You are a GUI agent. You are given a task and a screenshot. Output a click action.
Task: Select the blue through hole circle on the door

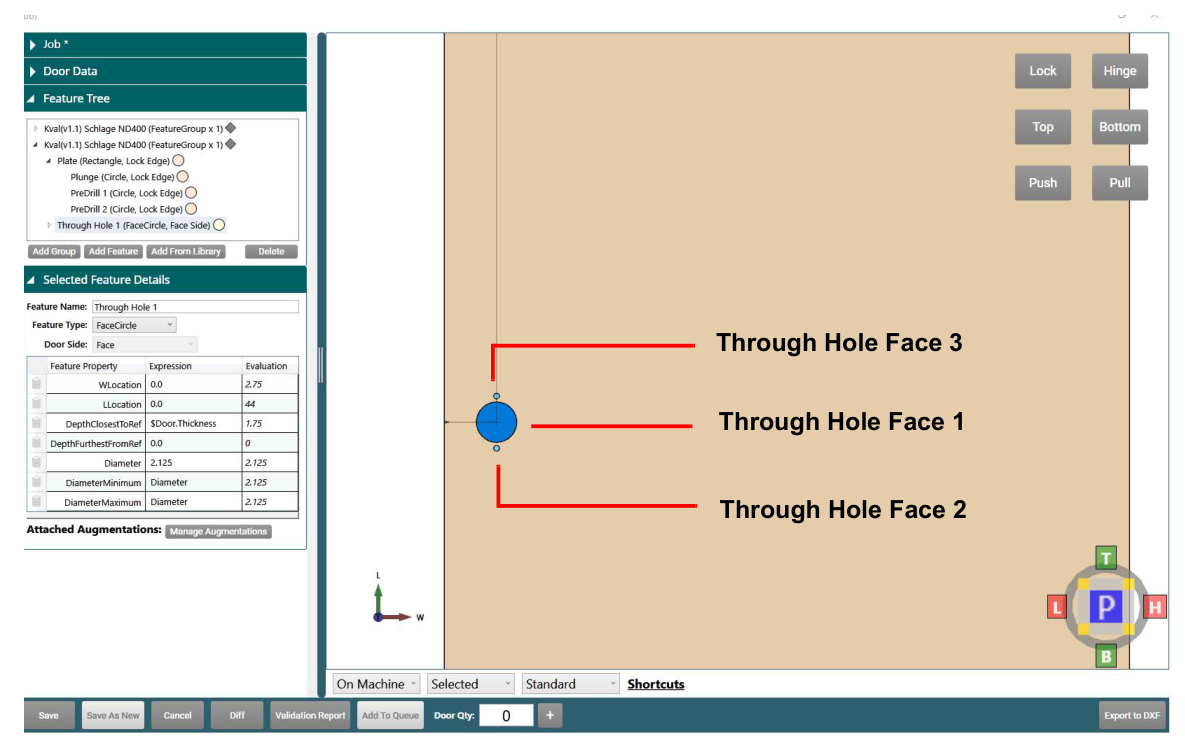(x=497, y=422)
